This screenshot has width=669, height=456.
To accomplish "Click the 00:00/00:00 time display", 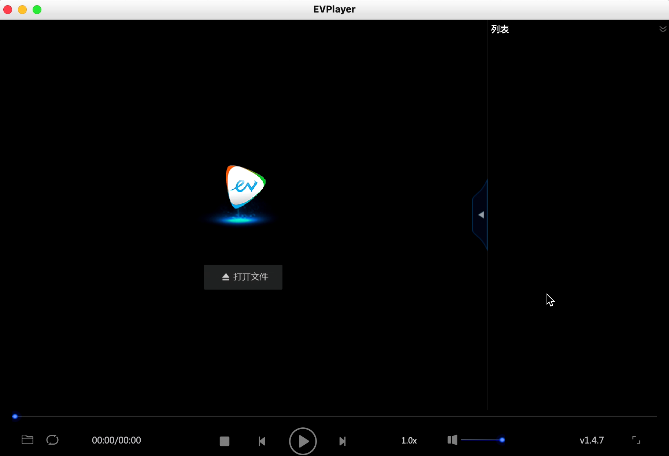I will 116,440.
